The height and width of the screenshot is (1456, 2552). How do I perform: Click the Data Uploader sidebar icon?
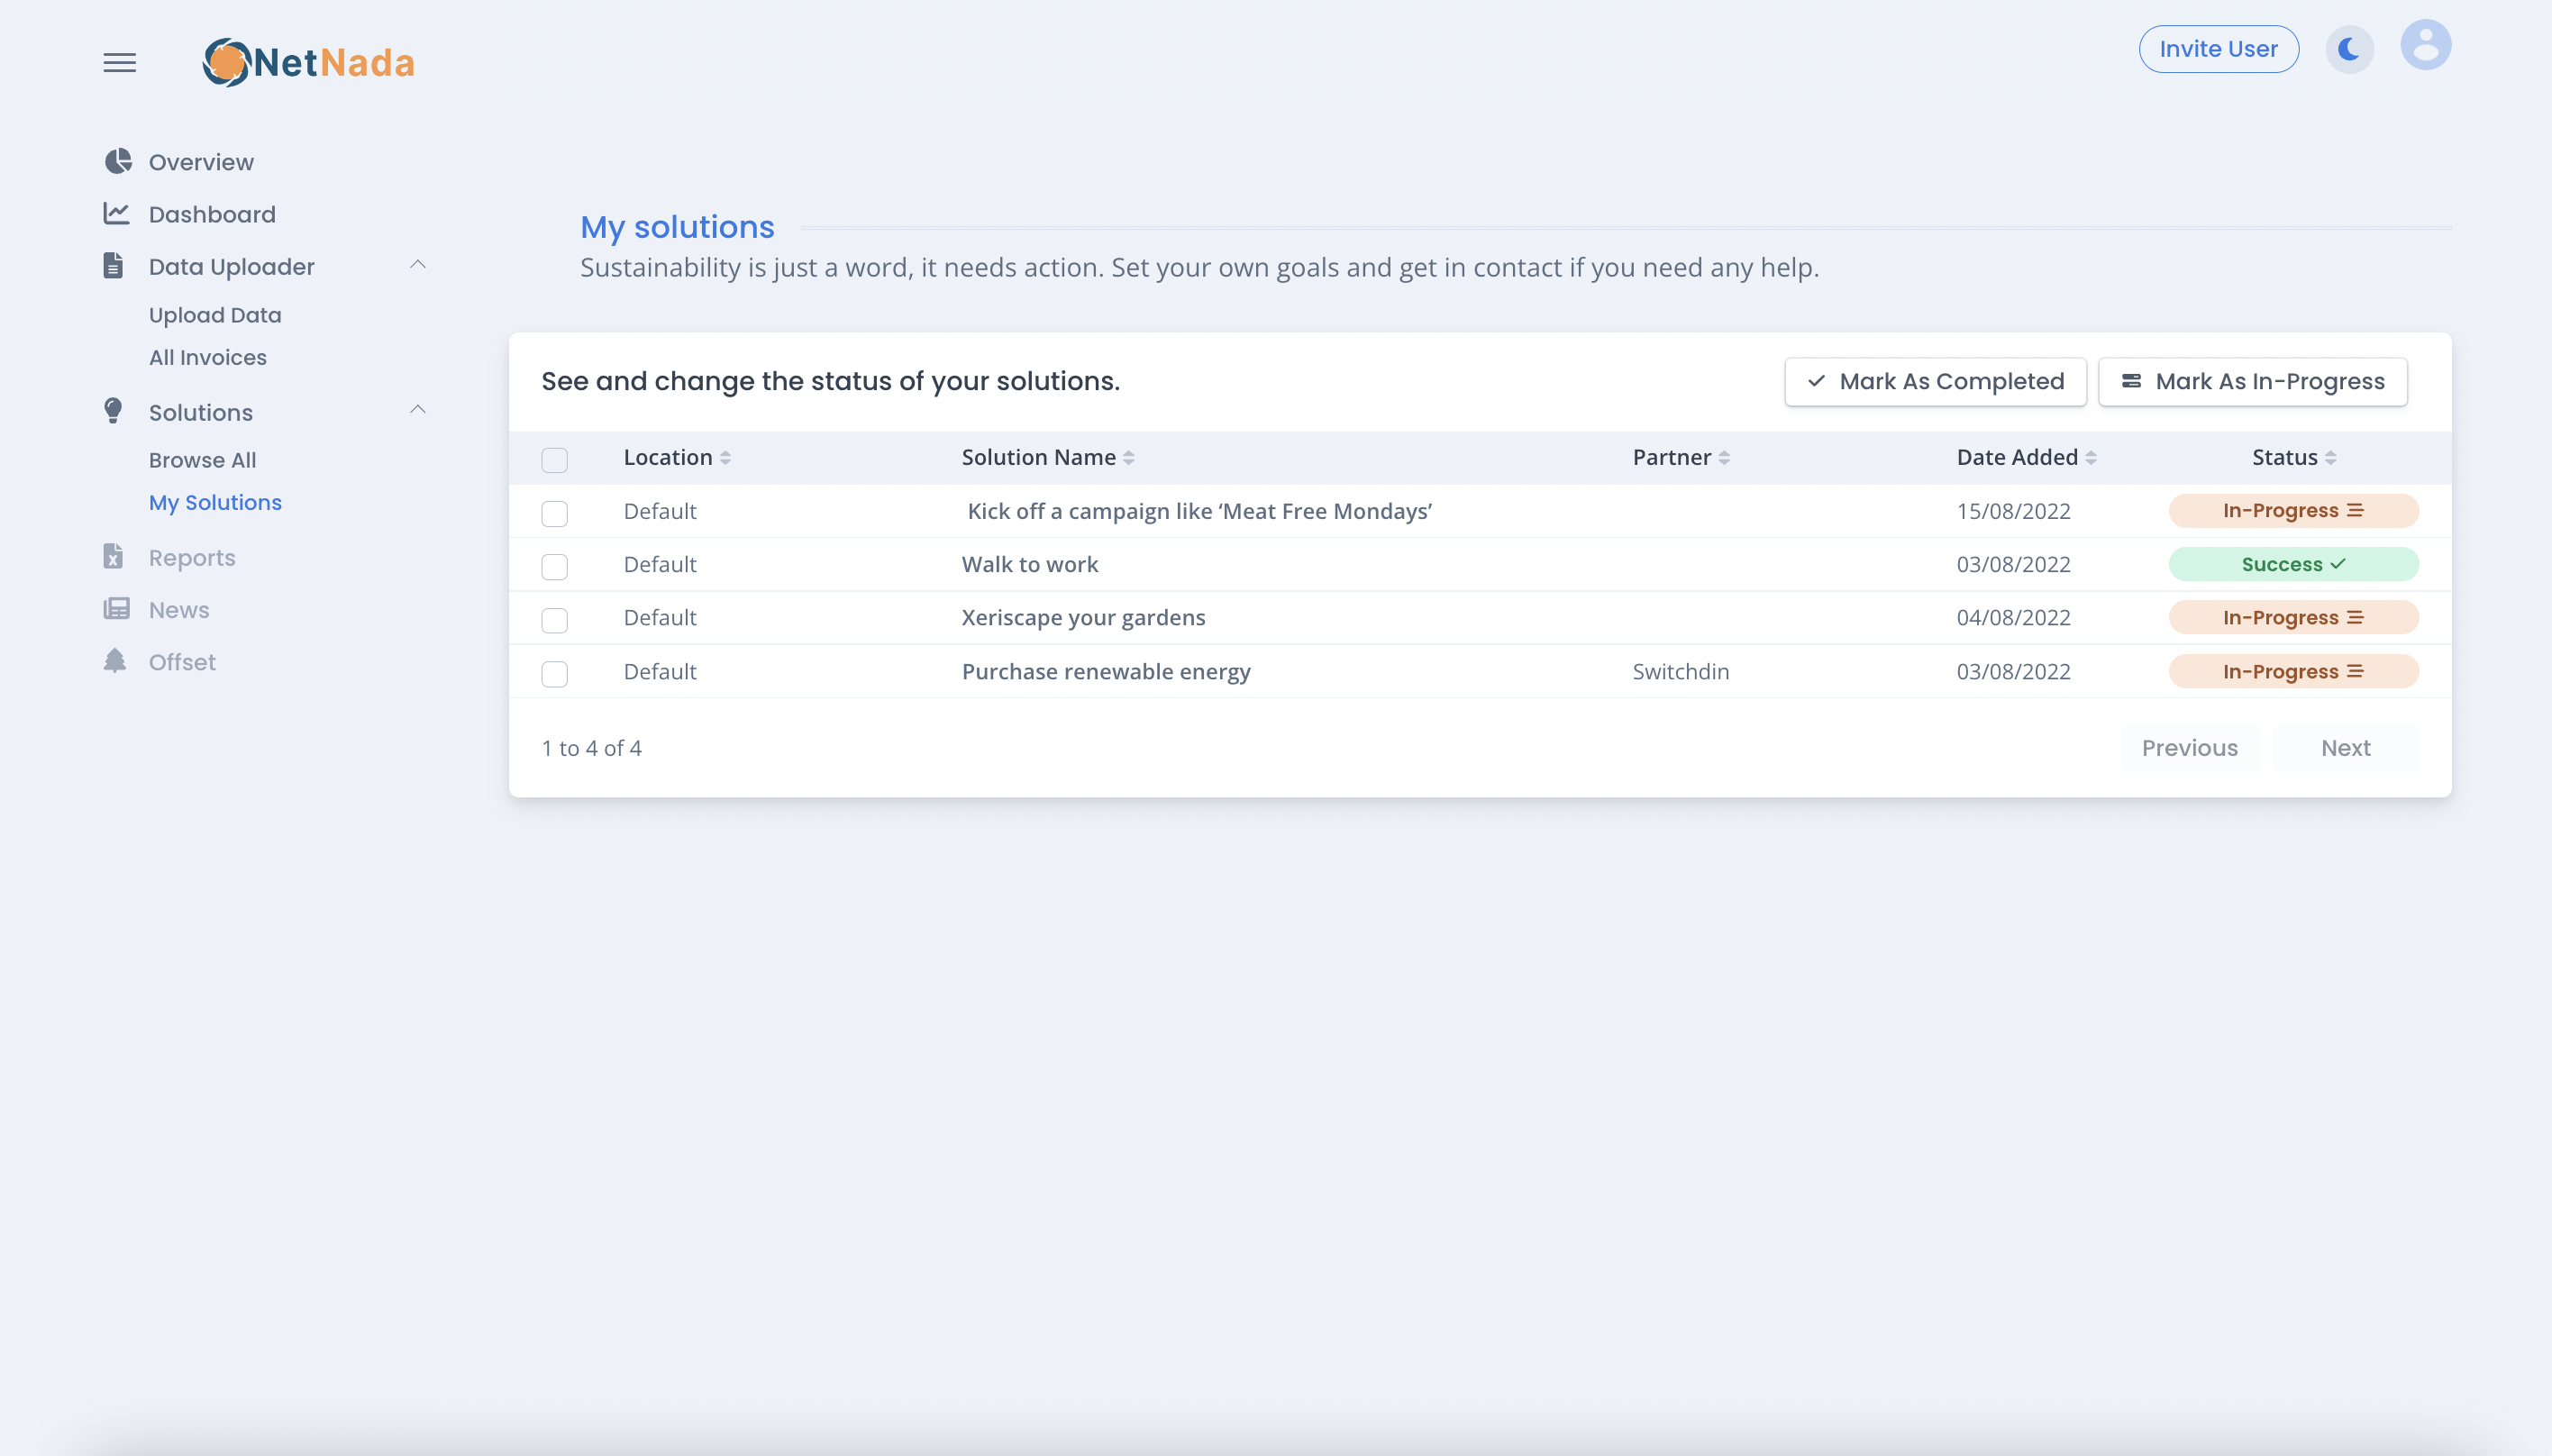(x=112, y=265)
